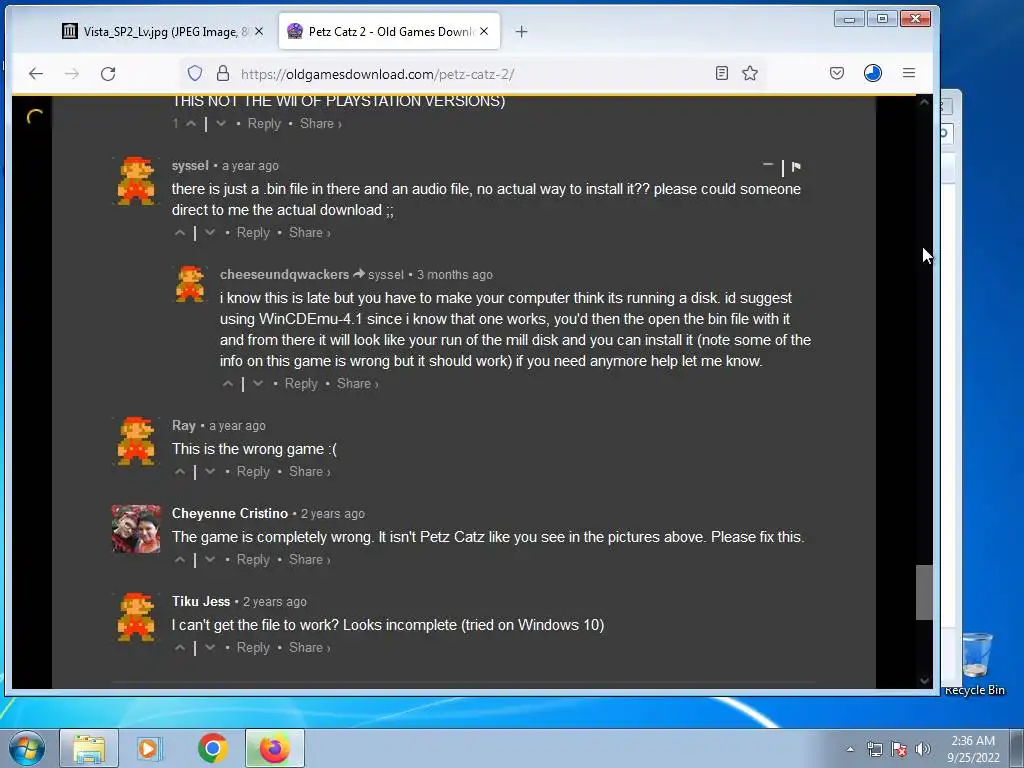The width and height of the screenshot is (1024, 768).
Task: Reply to syssel's comment
Action: (253, 232)
